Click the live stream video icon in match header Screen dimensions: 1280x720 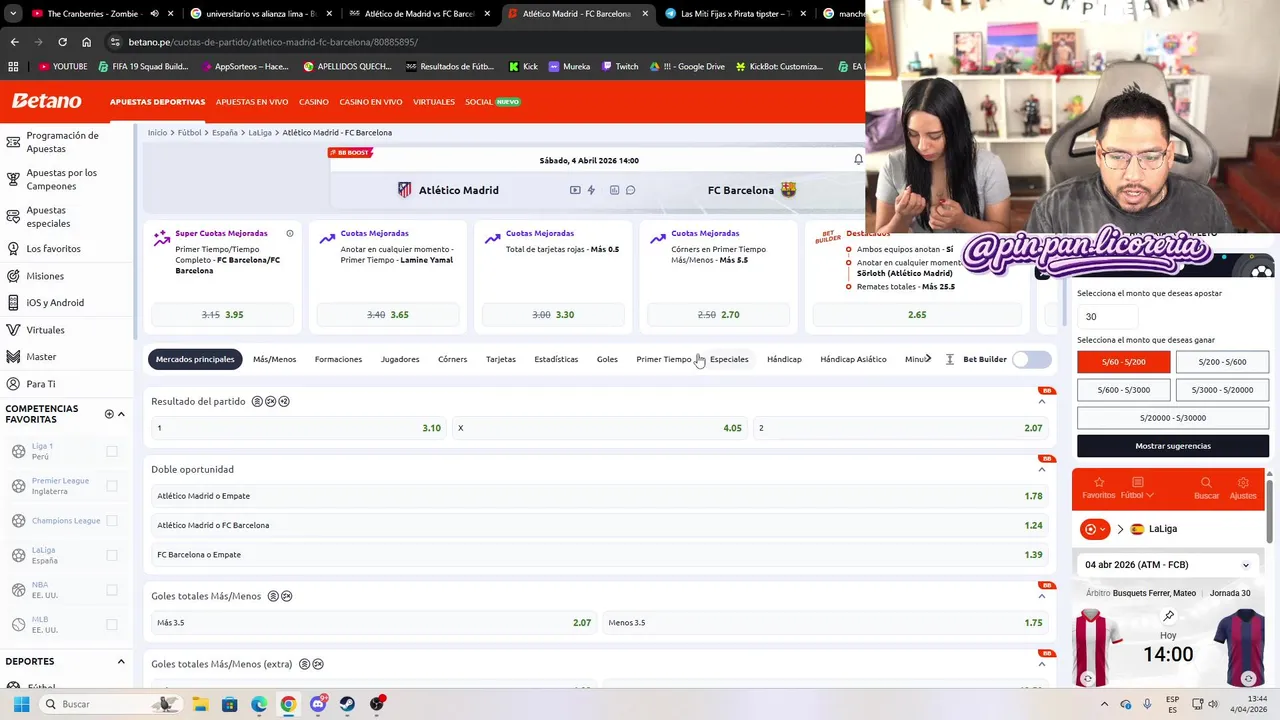click(x=575, y=190)
